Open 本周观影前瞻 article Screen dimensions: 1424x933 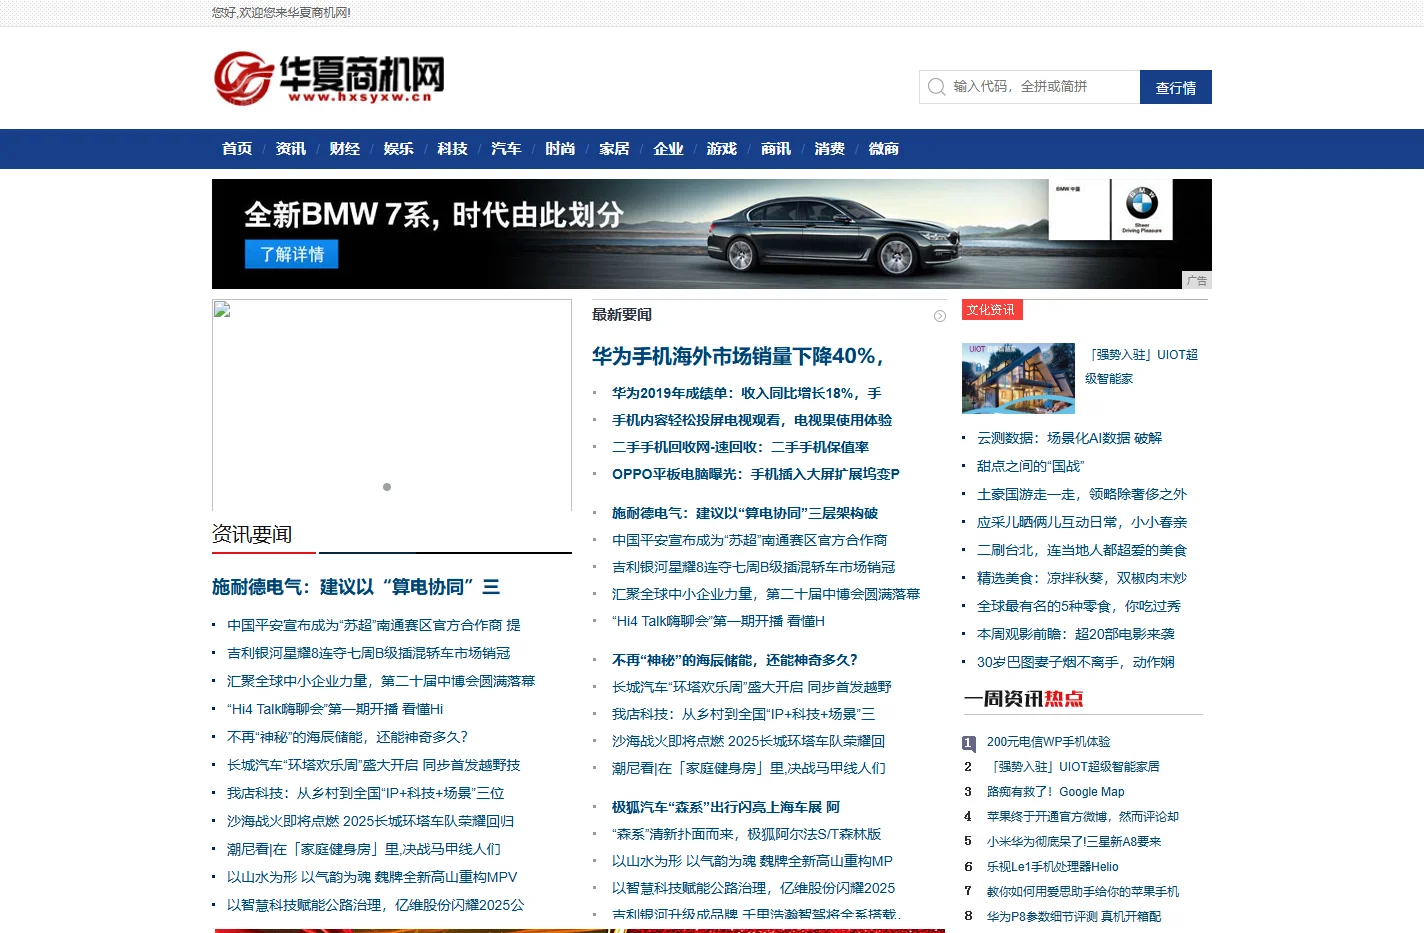coord(1076,634)
